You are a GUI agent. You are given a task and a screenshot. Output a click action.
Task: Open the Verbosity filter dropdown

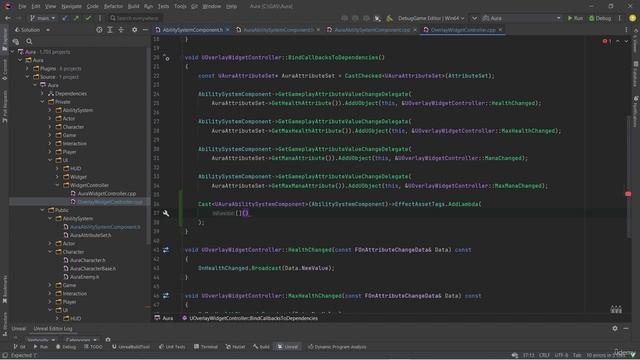(x=40, y=340)
